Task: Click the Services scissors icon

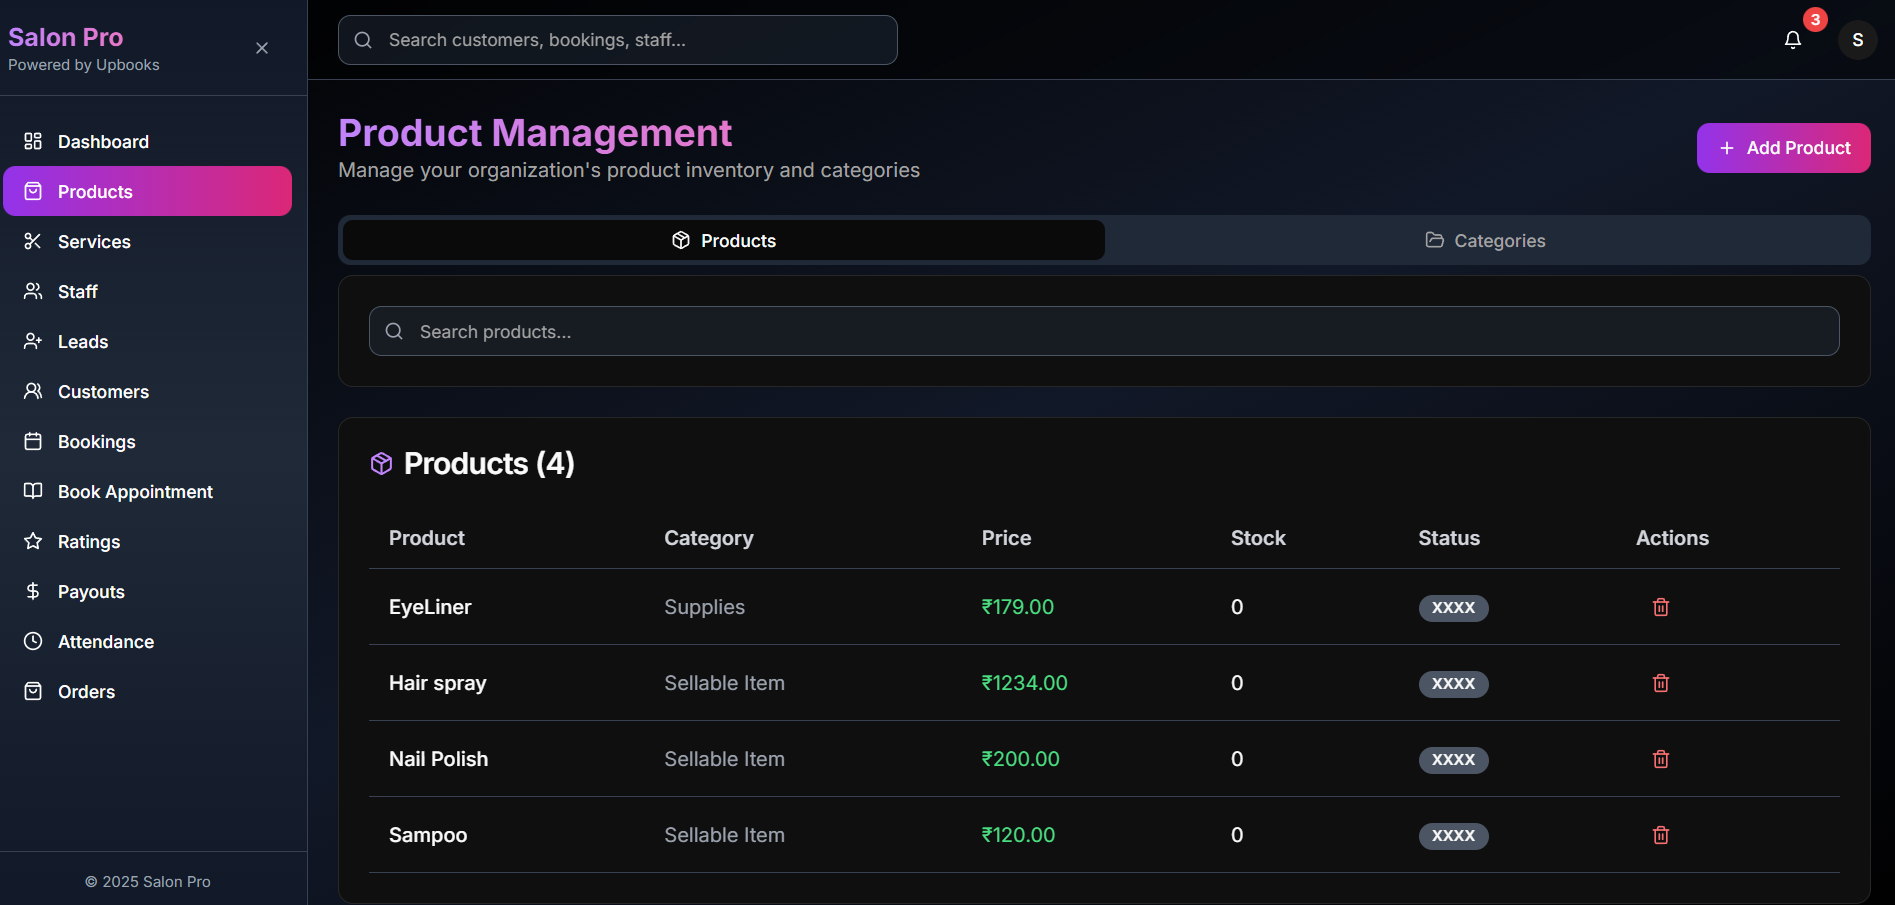Action: pos(33,241)
